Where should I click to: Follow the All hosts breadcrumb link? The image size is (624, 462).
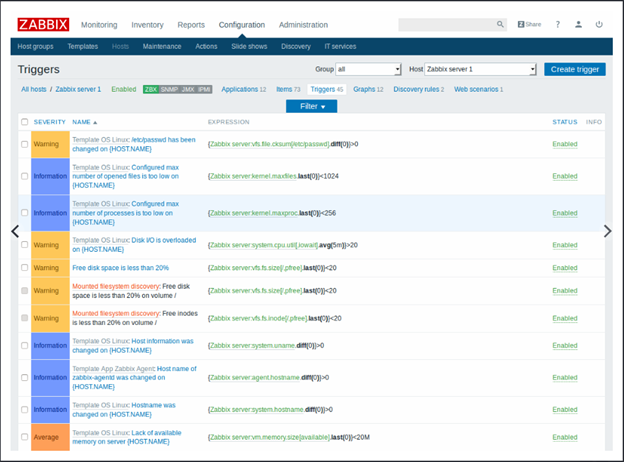click(x=33, y=90)
